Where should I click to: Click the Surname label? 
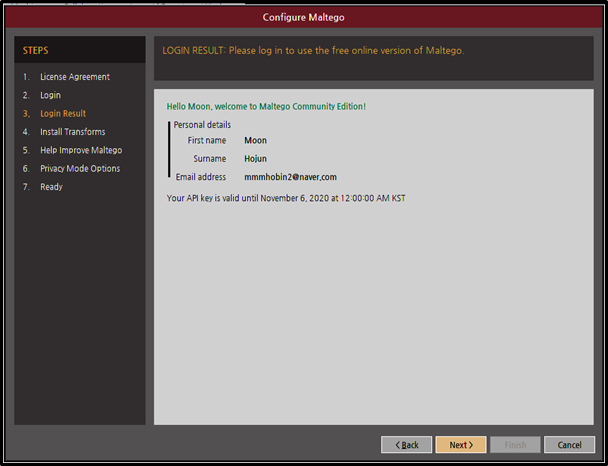point(209,159)
